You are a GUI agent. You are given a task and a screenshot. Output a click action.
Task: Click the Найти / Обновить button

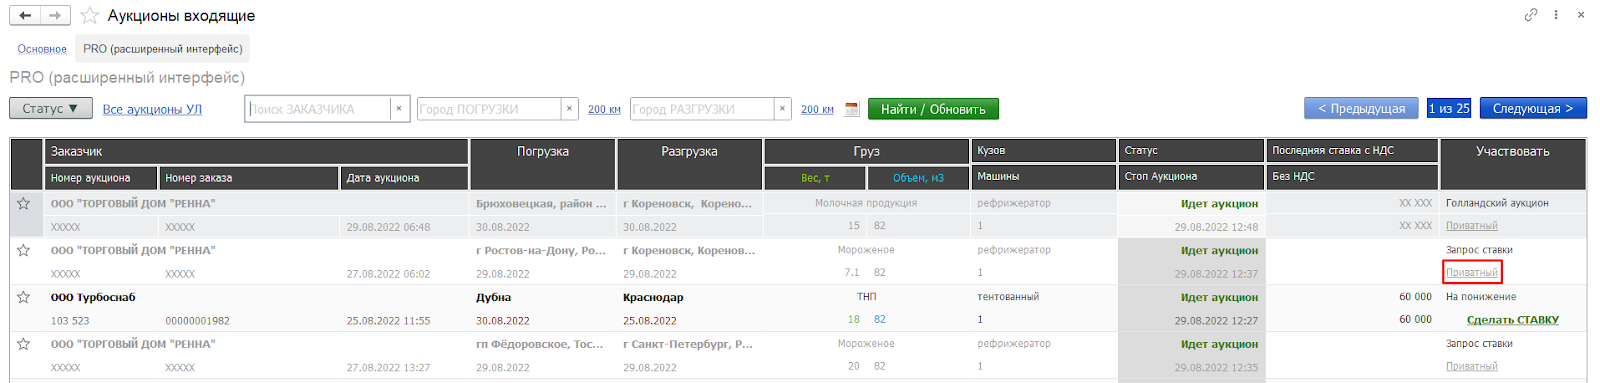click(x=933, y=109)
